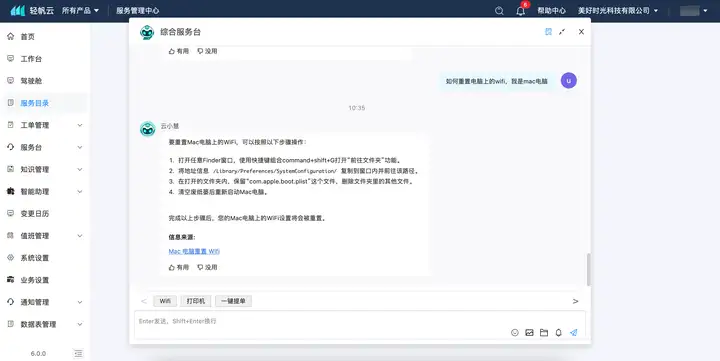Click the 云小慧 bot avatar

(147, 129)
